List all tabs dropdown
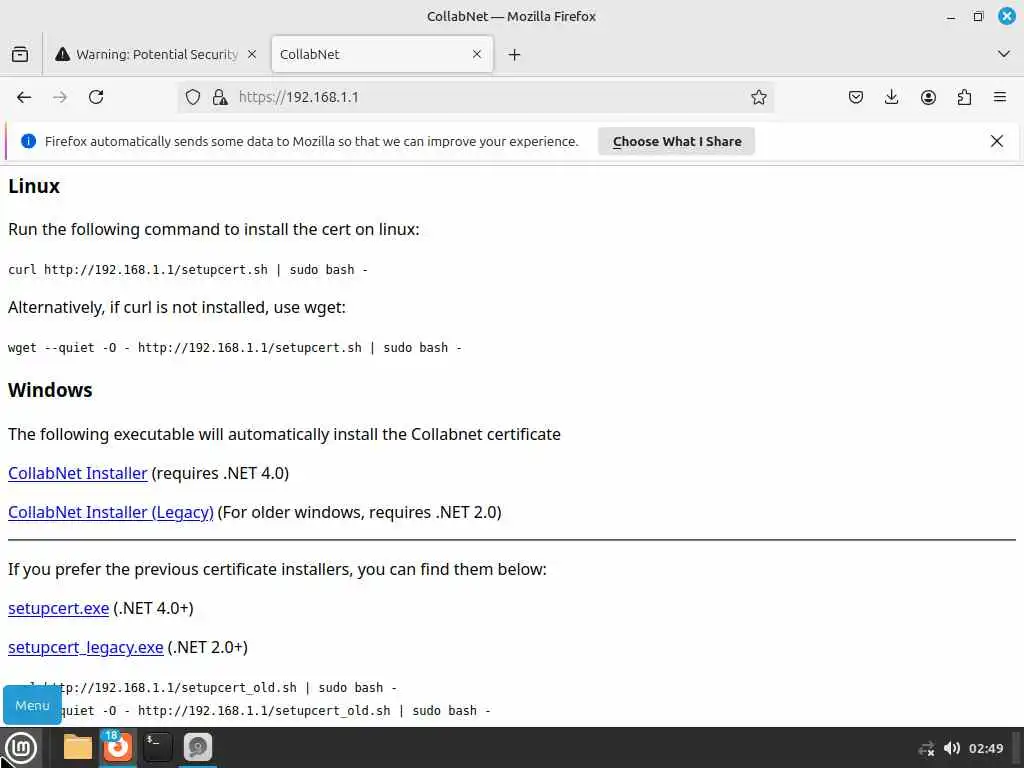 click(1004, 54)
